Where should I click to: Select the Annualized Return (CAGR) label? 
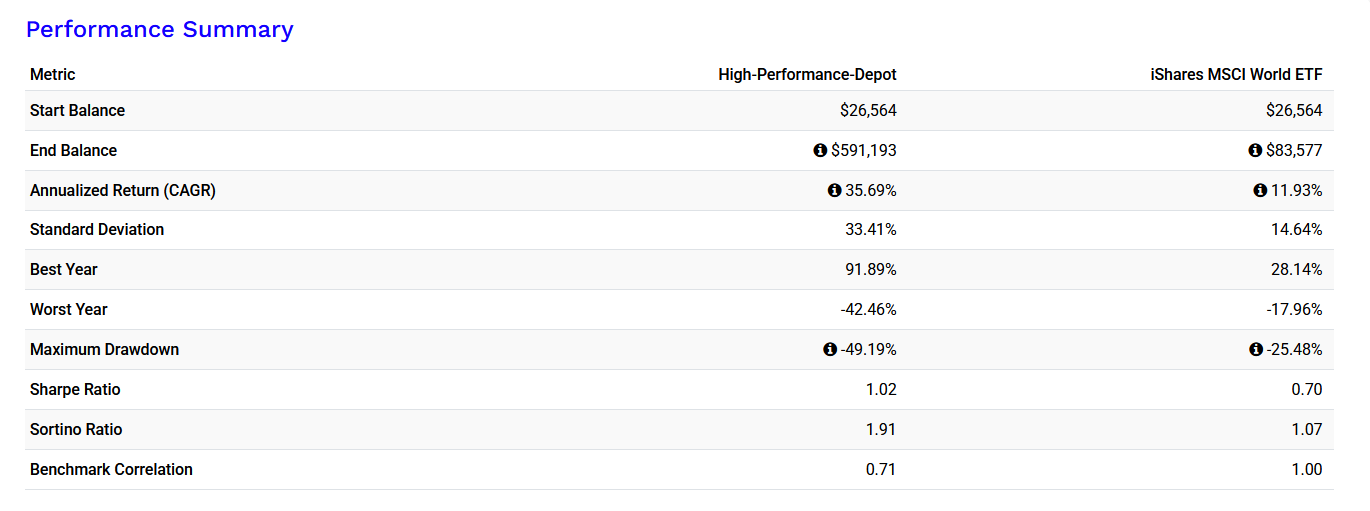(123, 191)
